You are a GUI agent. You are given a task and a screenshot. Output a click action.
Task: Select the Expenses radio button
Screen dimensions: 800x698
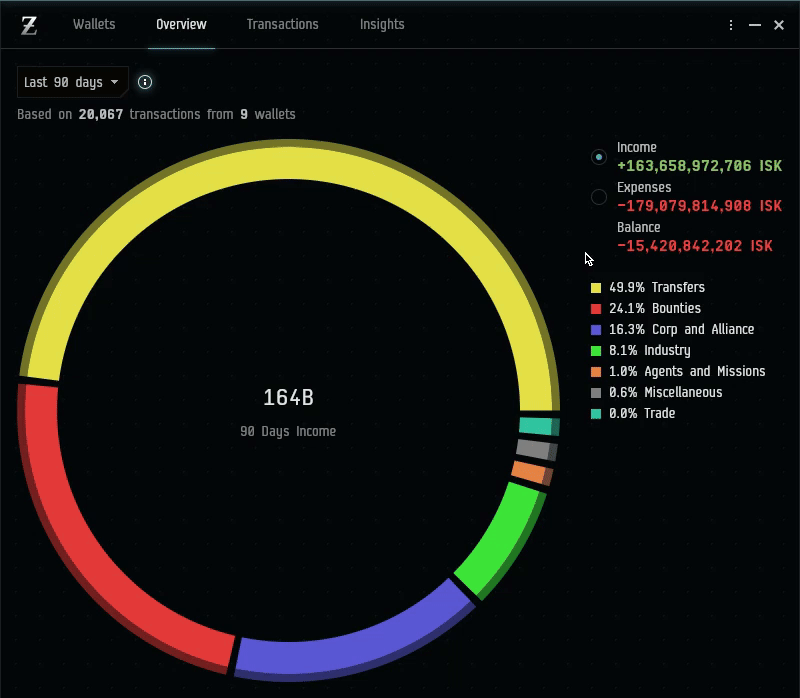(599, 196)
